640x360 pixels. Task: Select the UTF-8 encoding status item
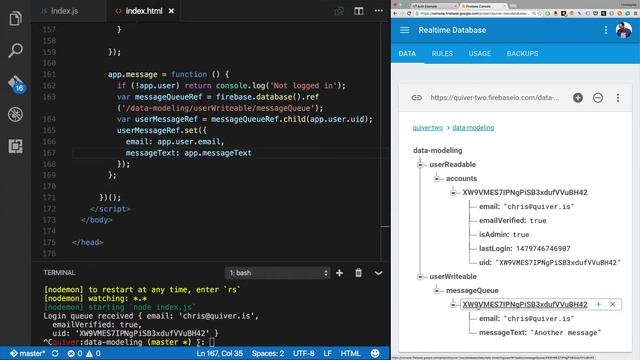(x=304, y=353)
